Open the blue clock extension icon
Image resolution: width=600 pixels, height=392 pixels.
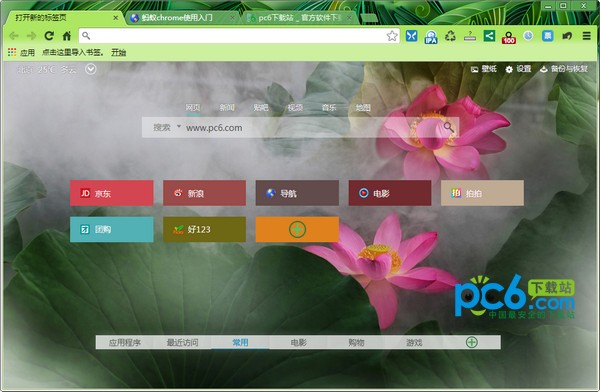[528, 36]
